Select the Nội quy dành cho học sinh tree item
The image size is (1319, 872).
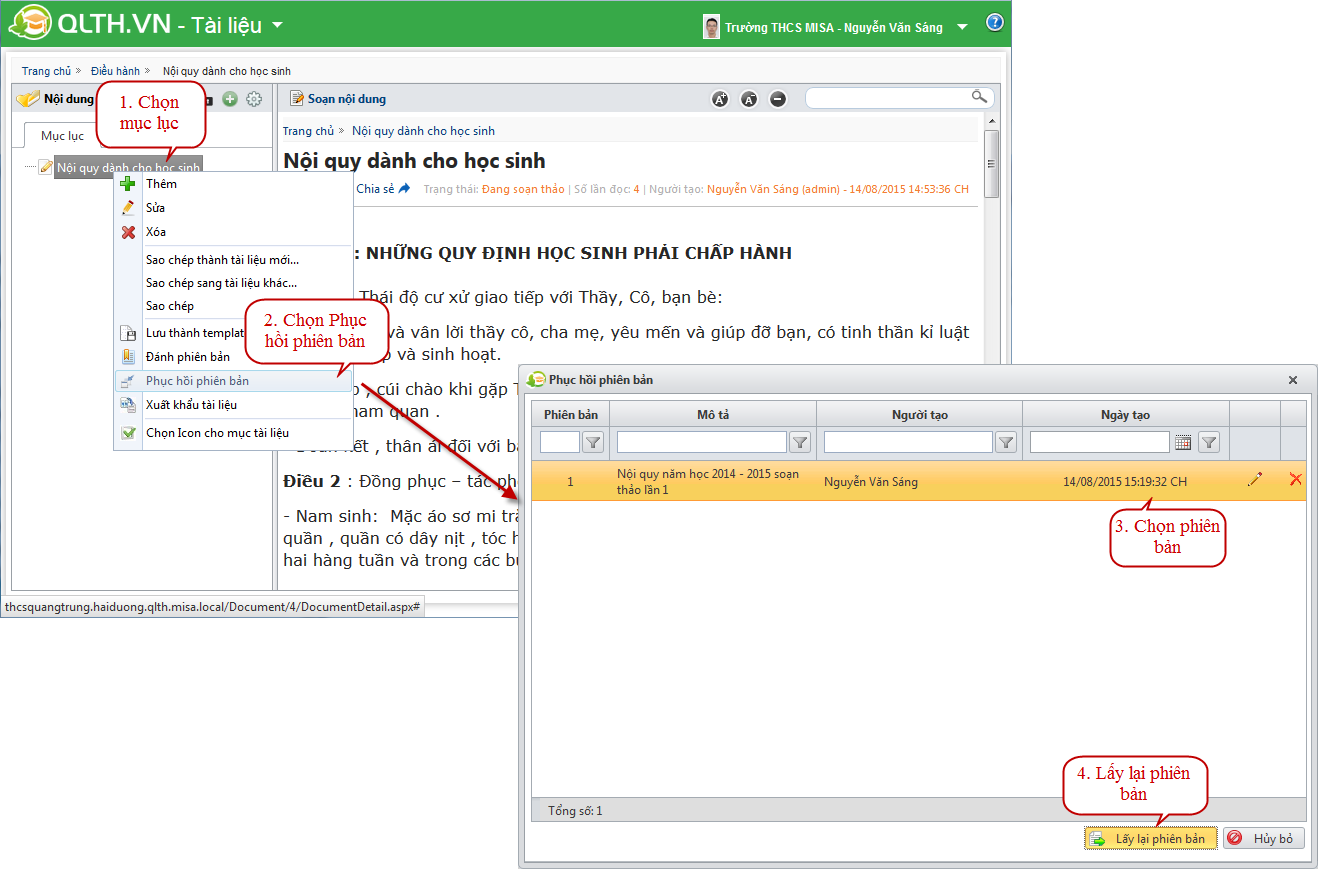pos(128,168)
